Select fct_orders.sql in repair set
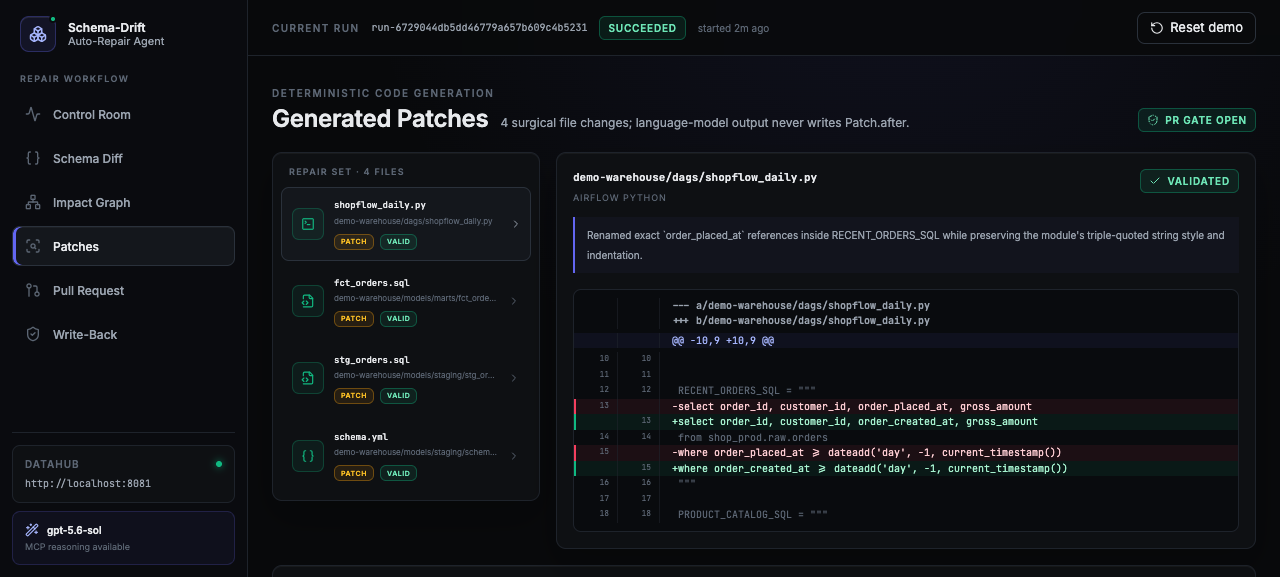Image resolution: width=1280 pixels, height=577 pixels. (x=406, y=301)
